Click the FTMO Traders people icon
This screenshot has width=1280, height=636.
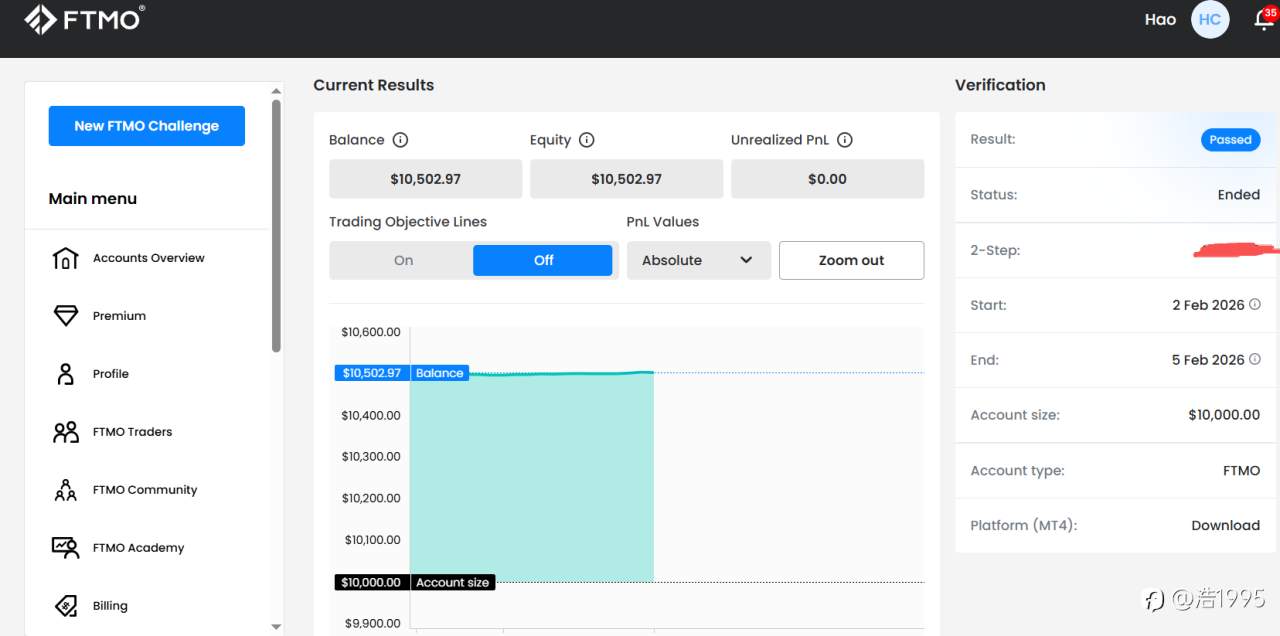click(65, 432)
